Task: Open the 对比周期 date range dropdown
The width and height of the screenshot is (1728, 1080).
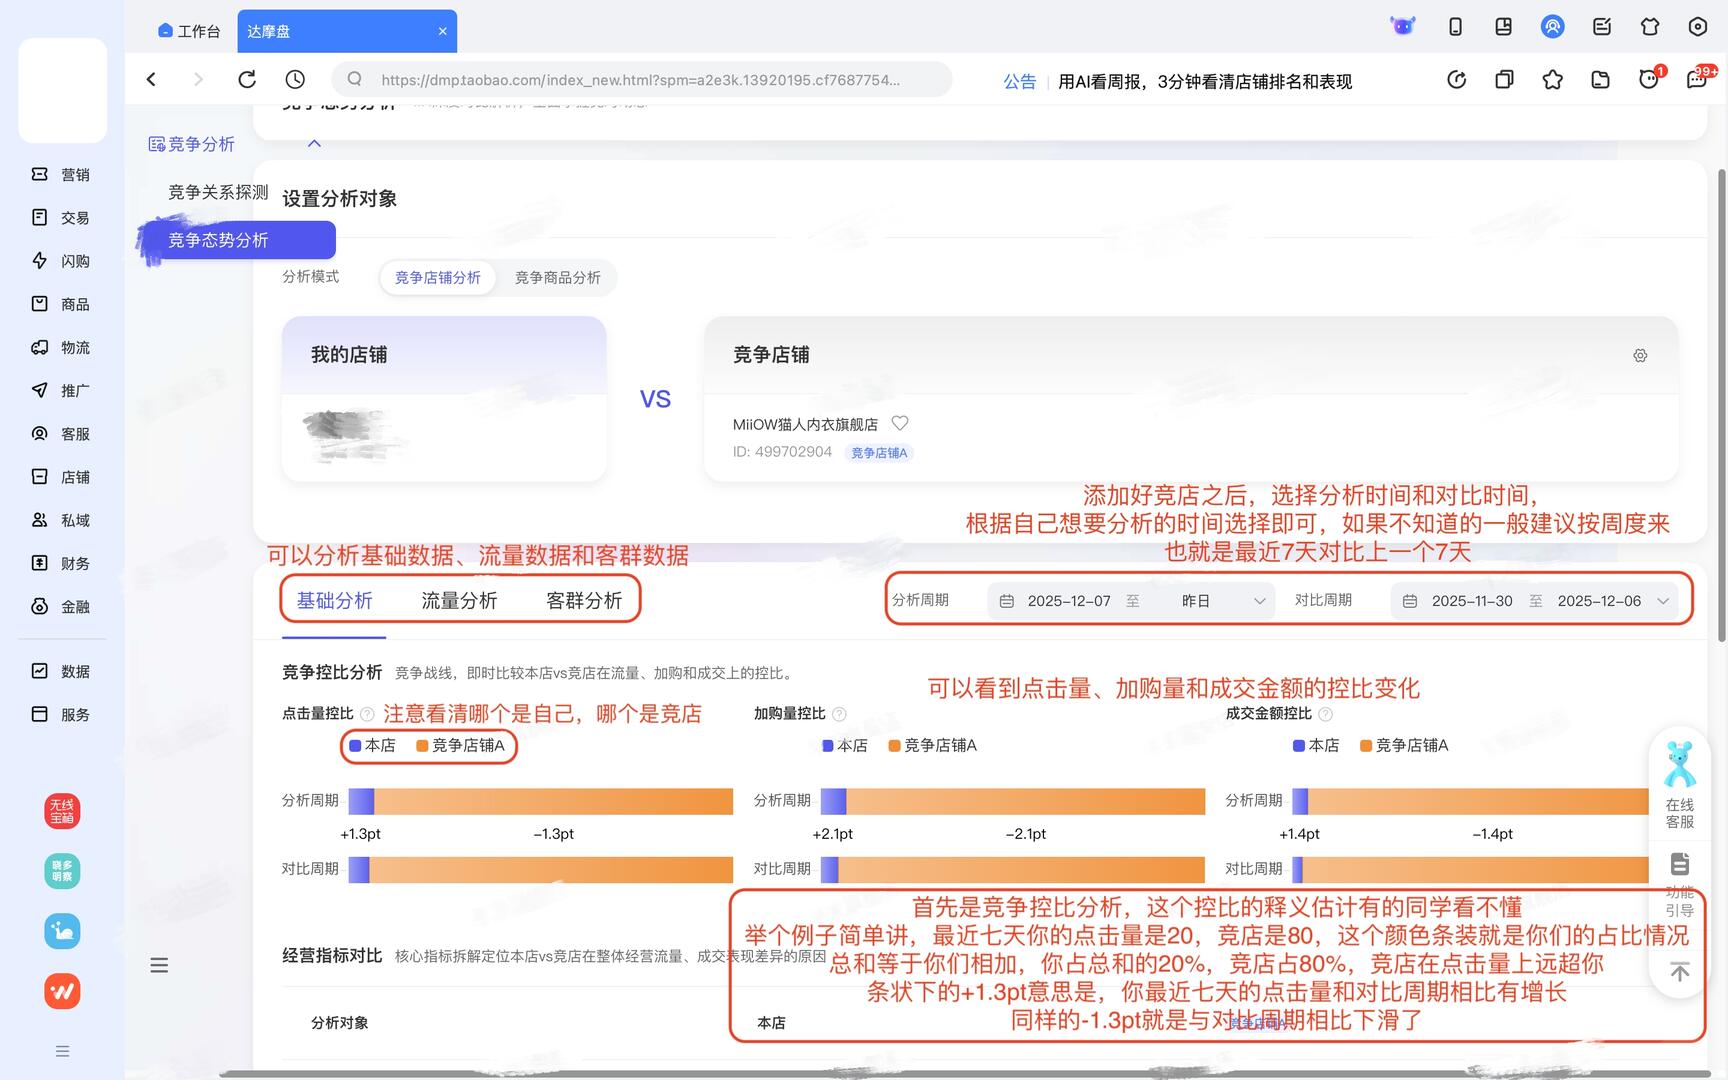Action: 1535,601
